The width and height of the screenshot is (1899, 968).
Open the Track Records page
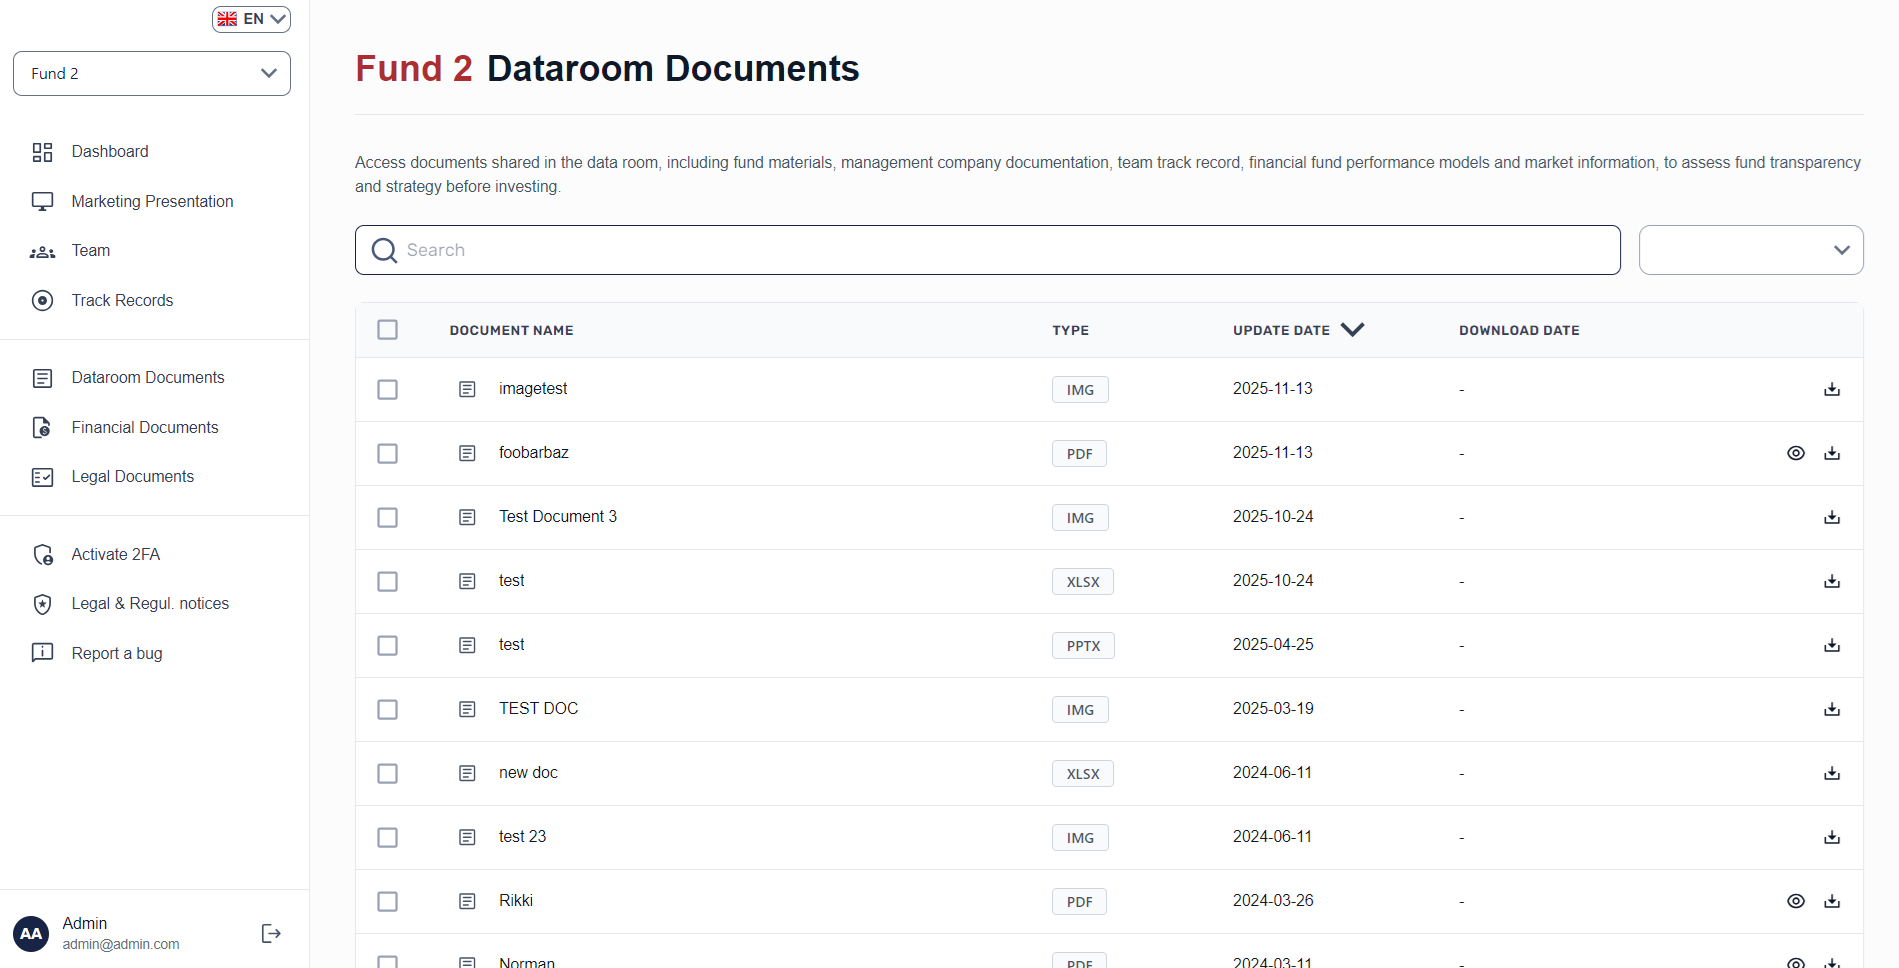point(122,300)
